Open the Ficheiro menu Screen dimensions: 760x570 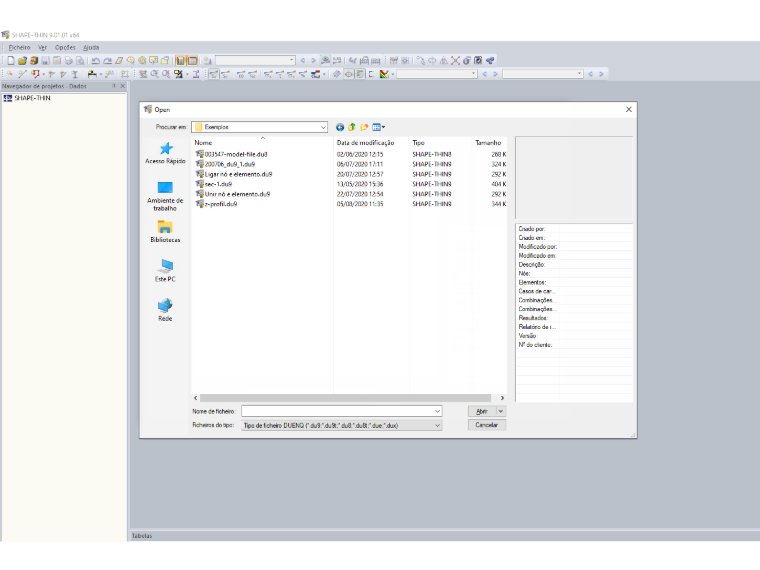tap(19, 48)
